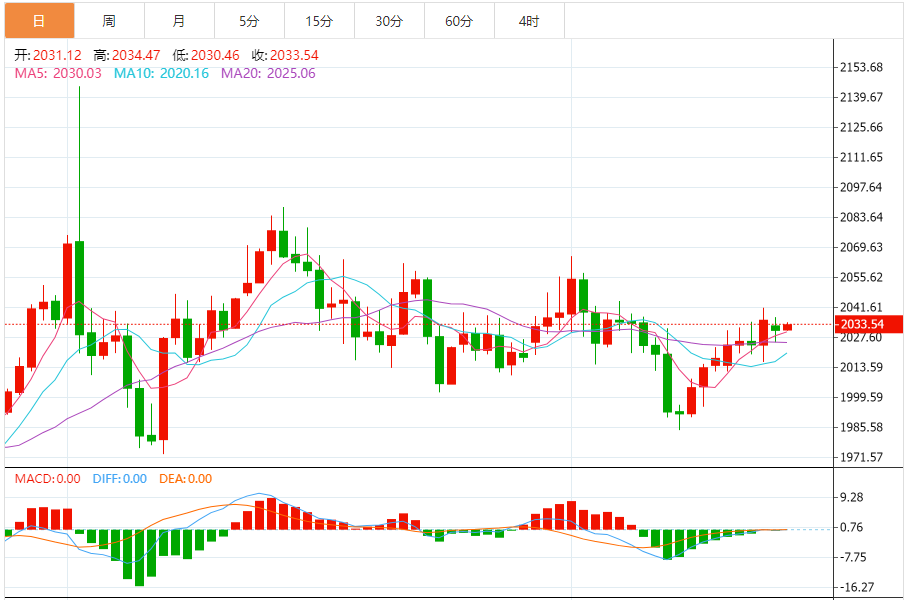Screen dimensions: 909x600
Task: Click the 2055.62 price axis label
Action: [861, 277]
